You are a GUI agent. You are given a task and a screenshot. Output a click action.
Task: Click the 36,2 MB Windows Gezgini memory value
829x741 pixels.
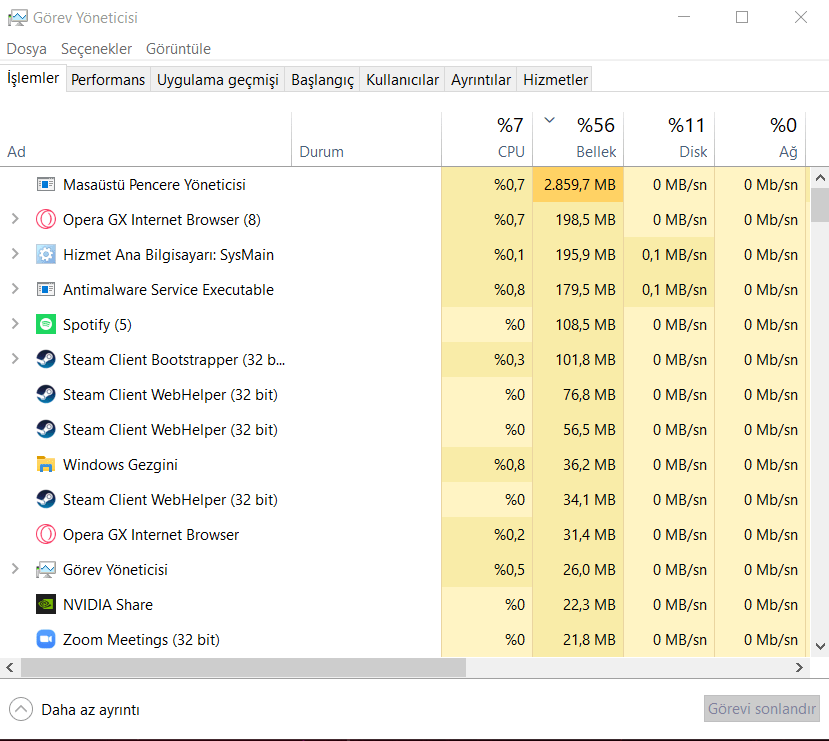pos(589,465)
